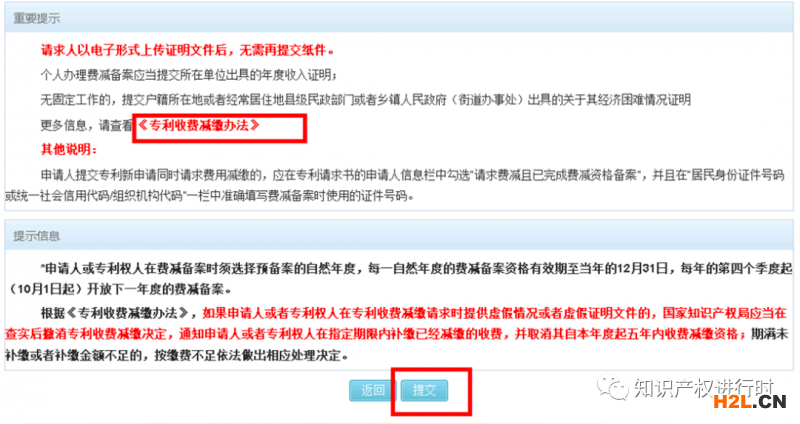Click 根据《专利收费减缴办法》 in lower panel
Viewport: 800px width, 424px height.
119,313
